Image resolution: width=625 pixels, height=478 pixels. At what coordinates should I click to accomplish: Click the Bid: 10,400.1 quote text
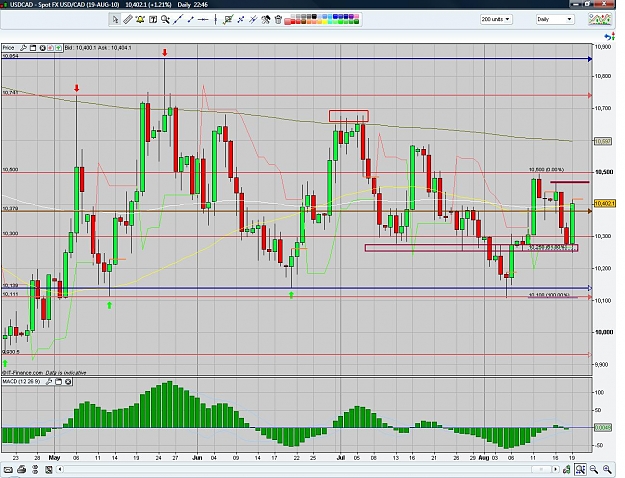click(80, 48)
